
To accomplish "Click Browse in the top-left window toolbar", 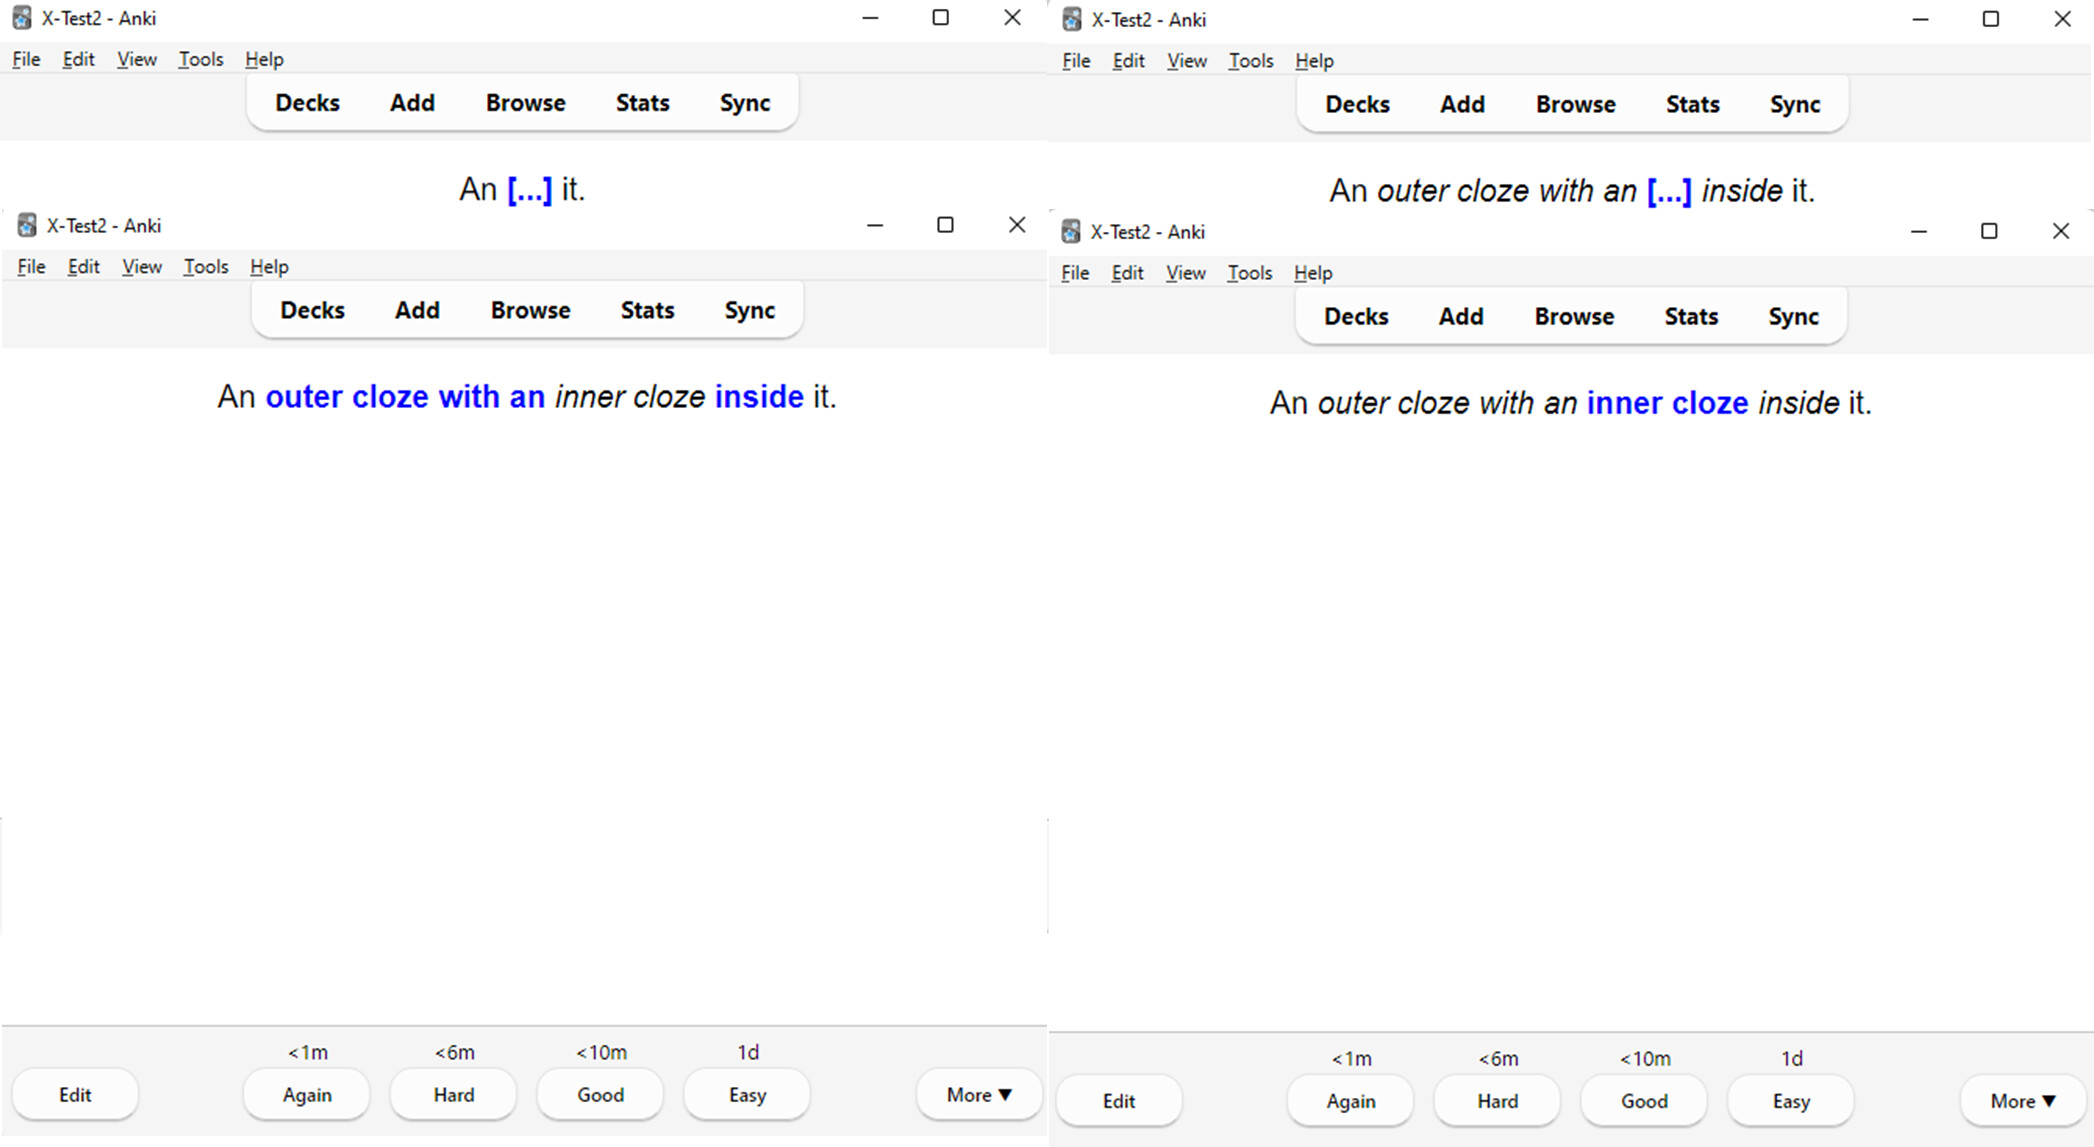I will point(525,103).
